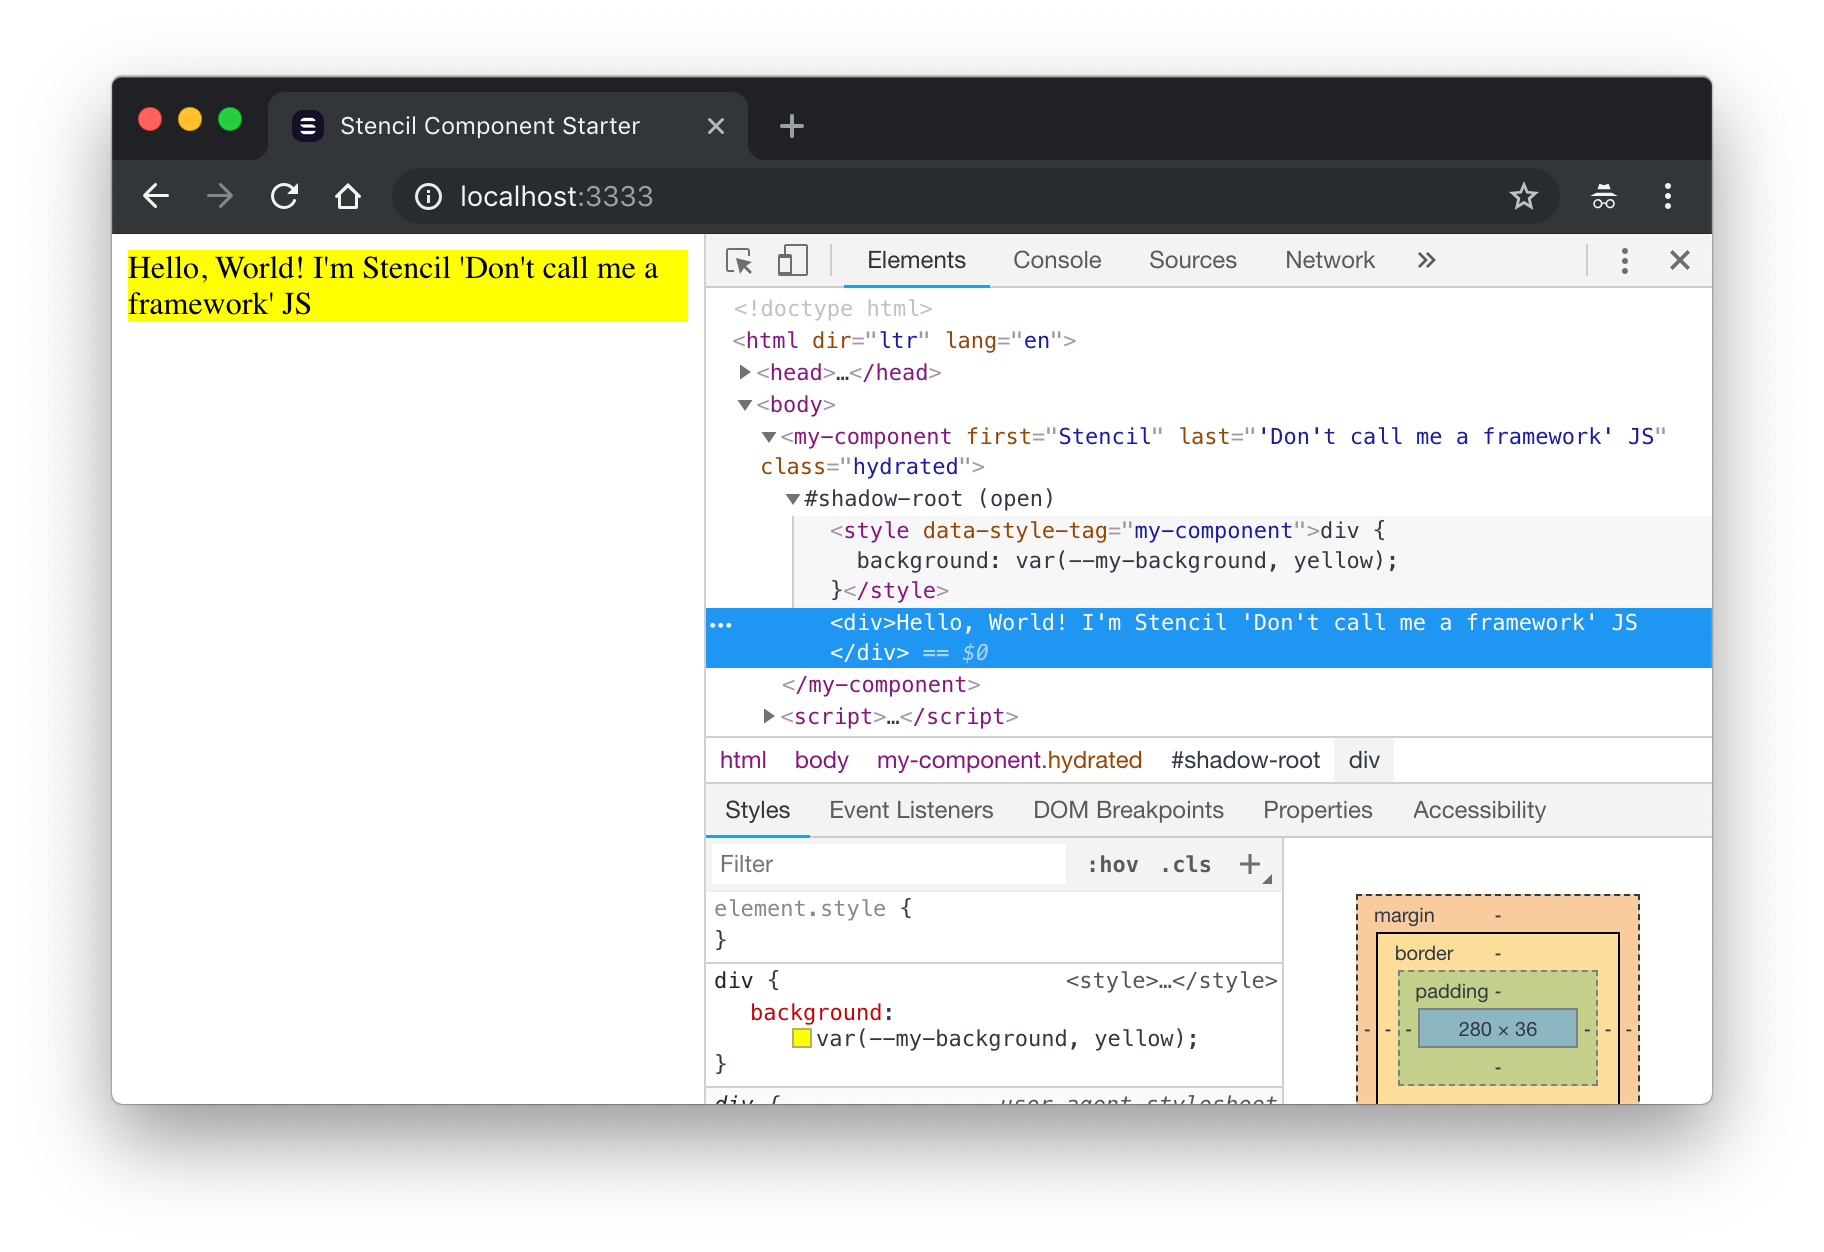Screen dimensions: 1824x1252
Task: Add a new style rule
Action: tap(1250, 864)
